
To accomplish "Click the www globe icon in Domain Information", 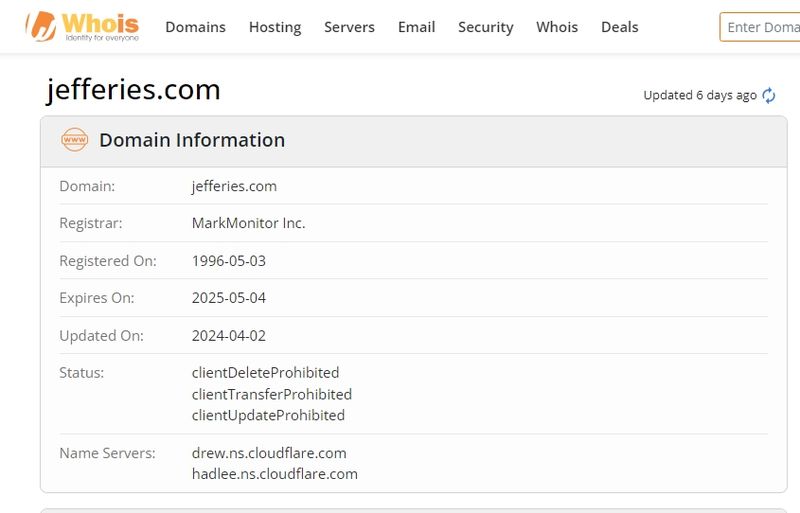I will pyautogui.click(x=74, y=140).
